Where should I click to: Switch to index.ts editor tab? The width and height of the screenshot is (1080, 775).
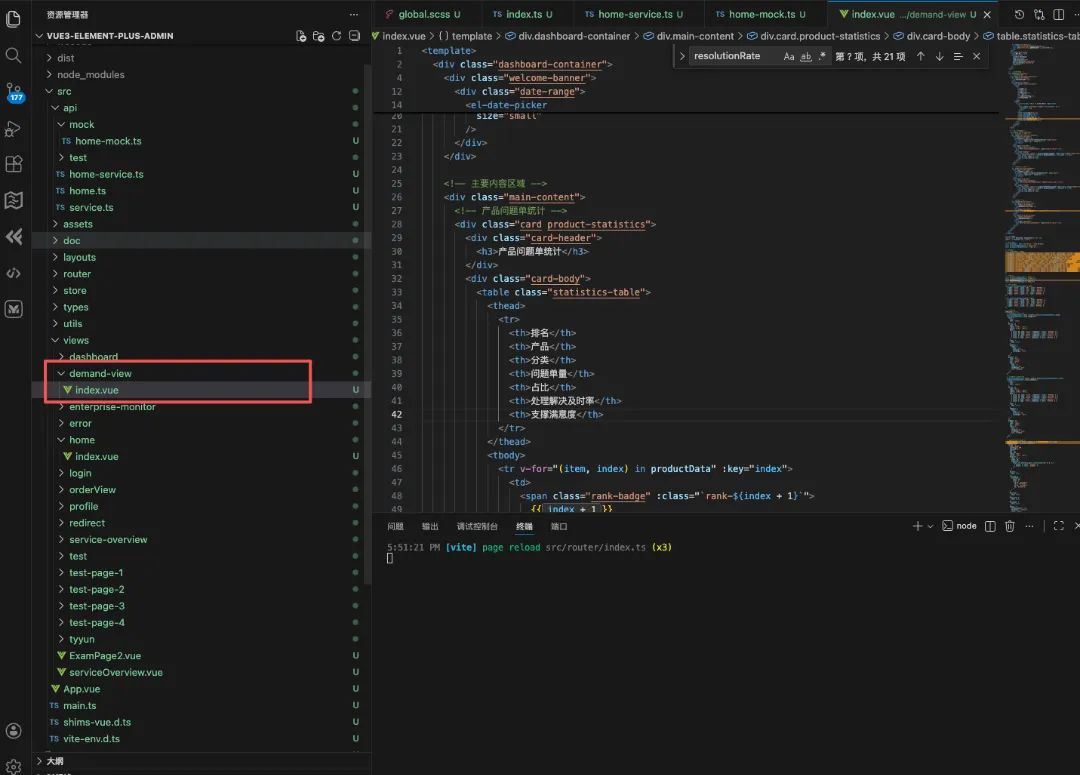[x=523, y=14]
